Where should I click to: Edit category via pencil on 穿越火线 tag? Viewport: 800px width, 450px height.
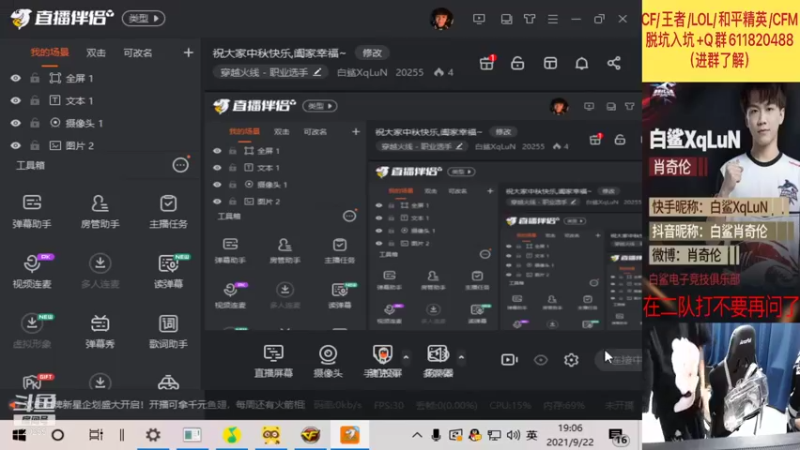317,72
